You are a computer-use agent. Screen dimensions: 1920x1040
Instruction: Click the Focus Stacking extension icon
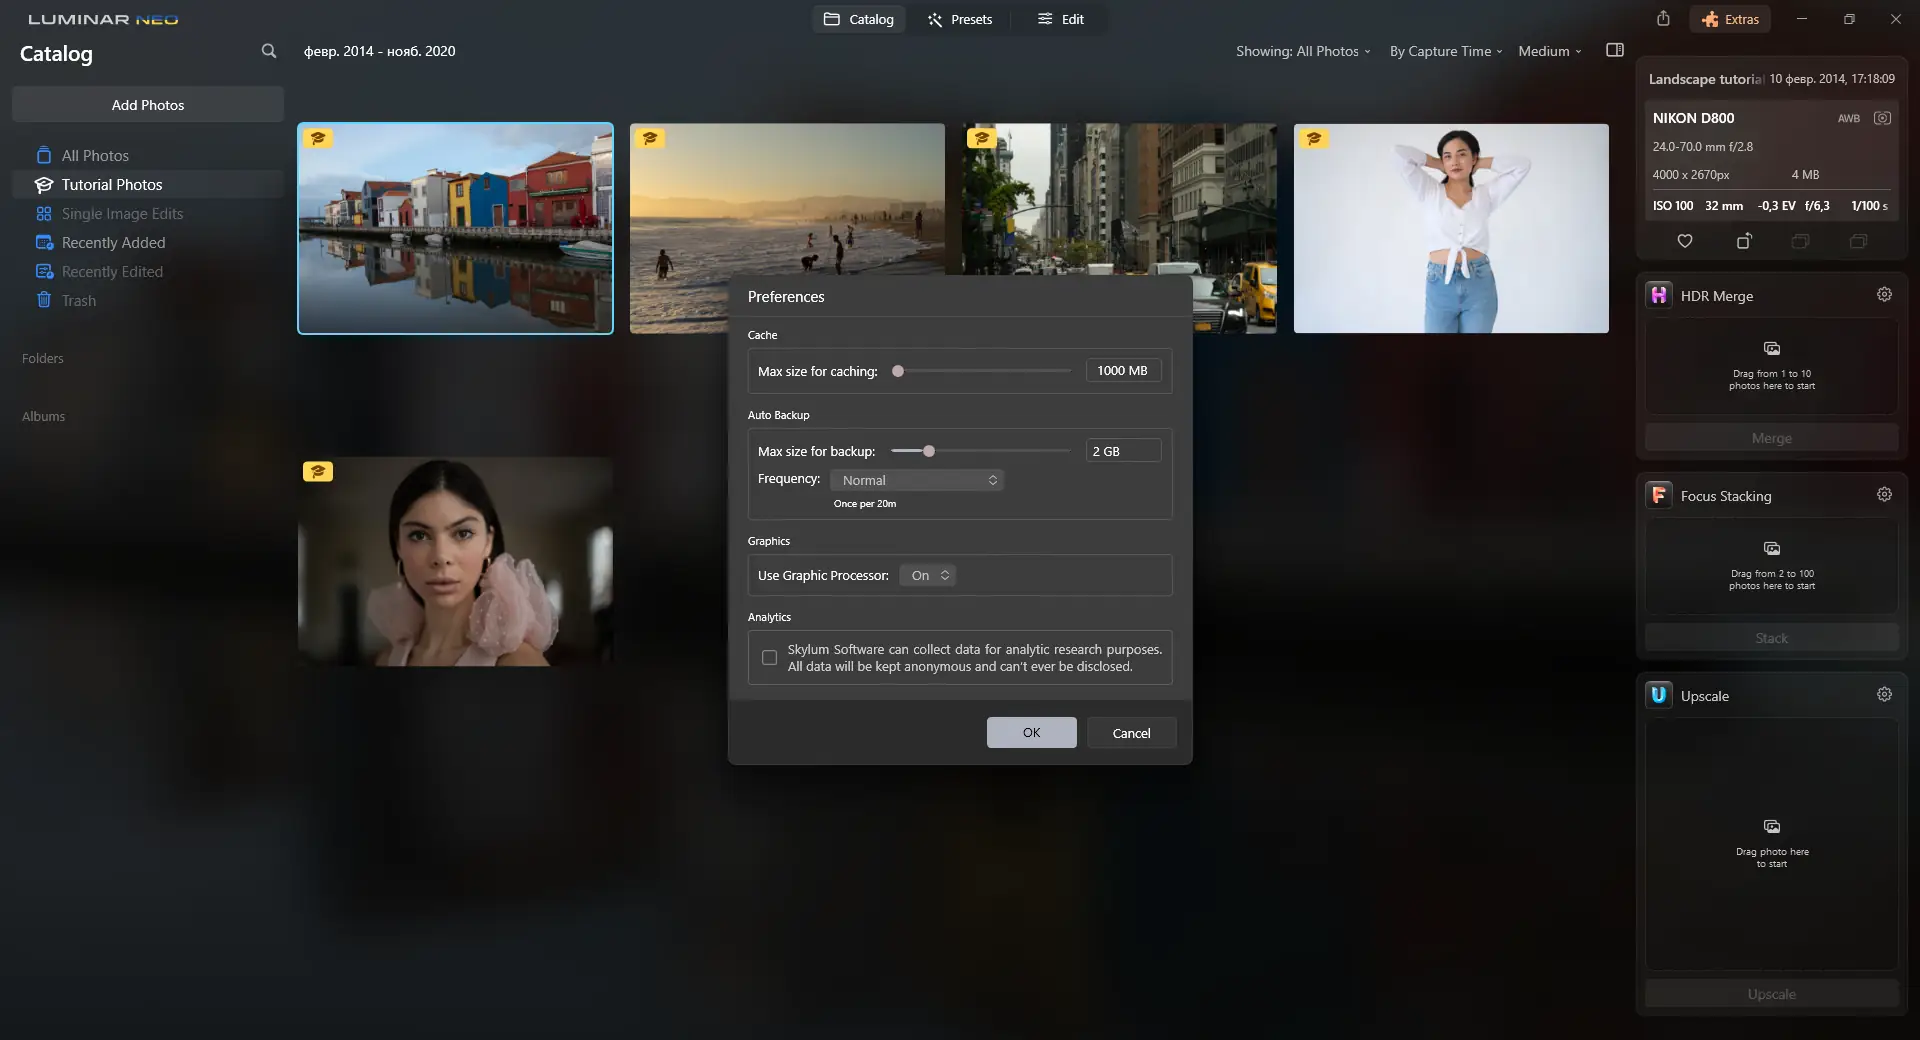pyautogui.click(x=1659, y=495)
